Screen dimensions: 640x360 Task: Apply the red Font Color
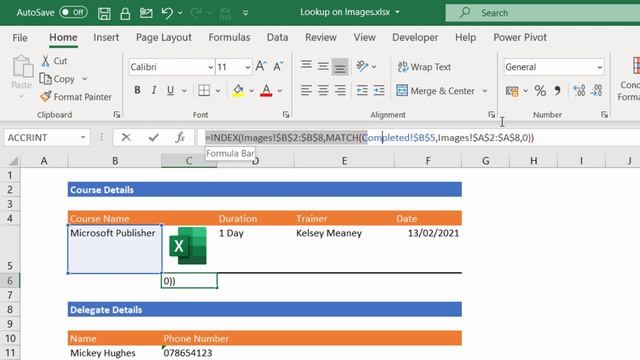266,90
